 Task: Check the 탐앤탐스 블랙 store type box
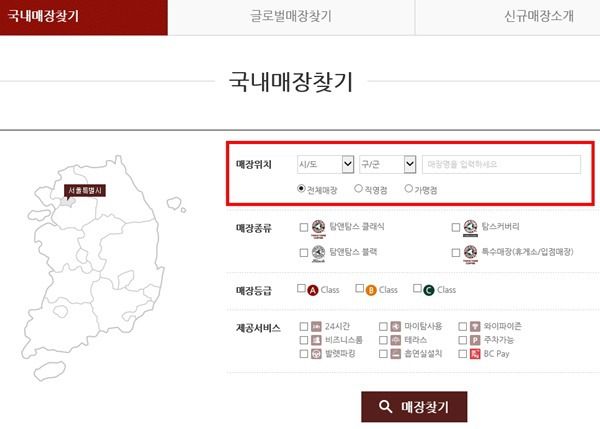(304, 253)
